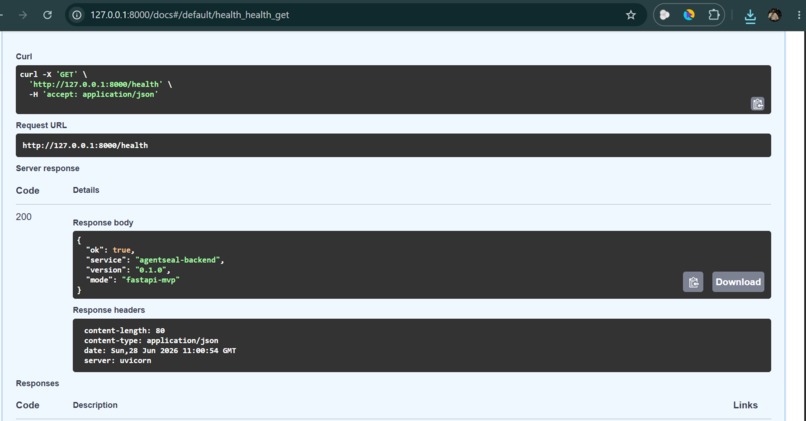
Task: Reload the page with the refresh icon
Action: pyautogui.click(x=47, y=15)
